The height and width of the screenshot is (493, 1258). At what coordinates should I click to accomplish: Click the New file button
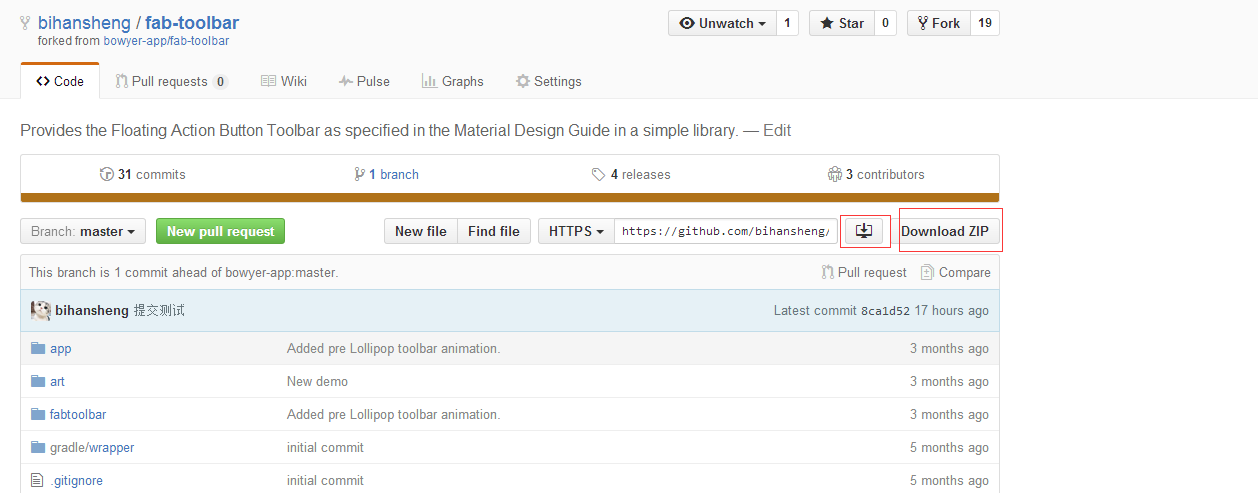pyautogui.click(x=421, y=231)
